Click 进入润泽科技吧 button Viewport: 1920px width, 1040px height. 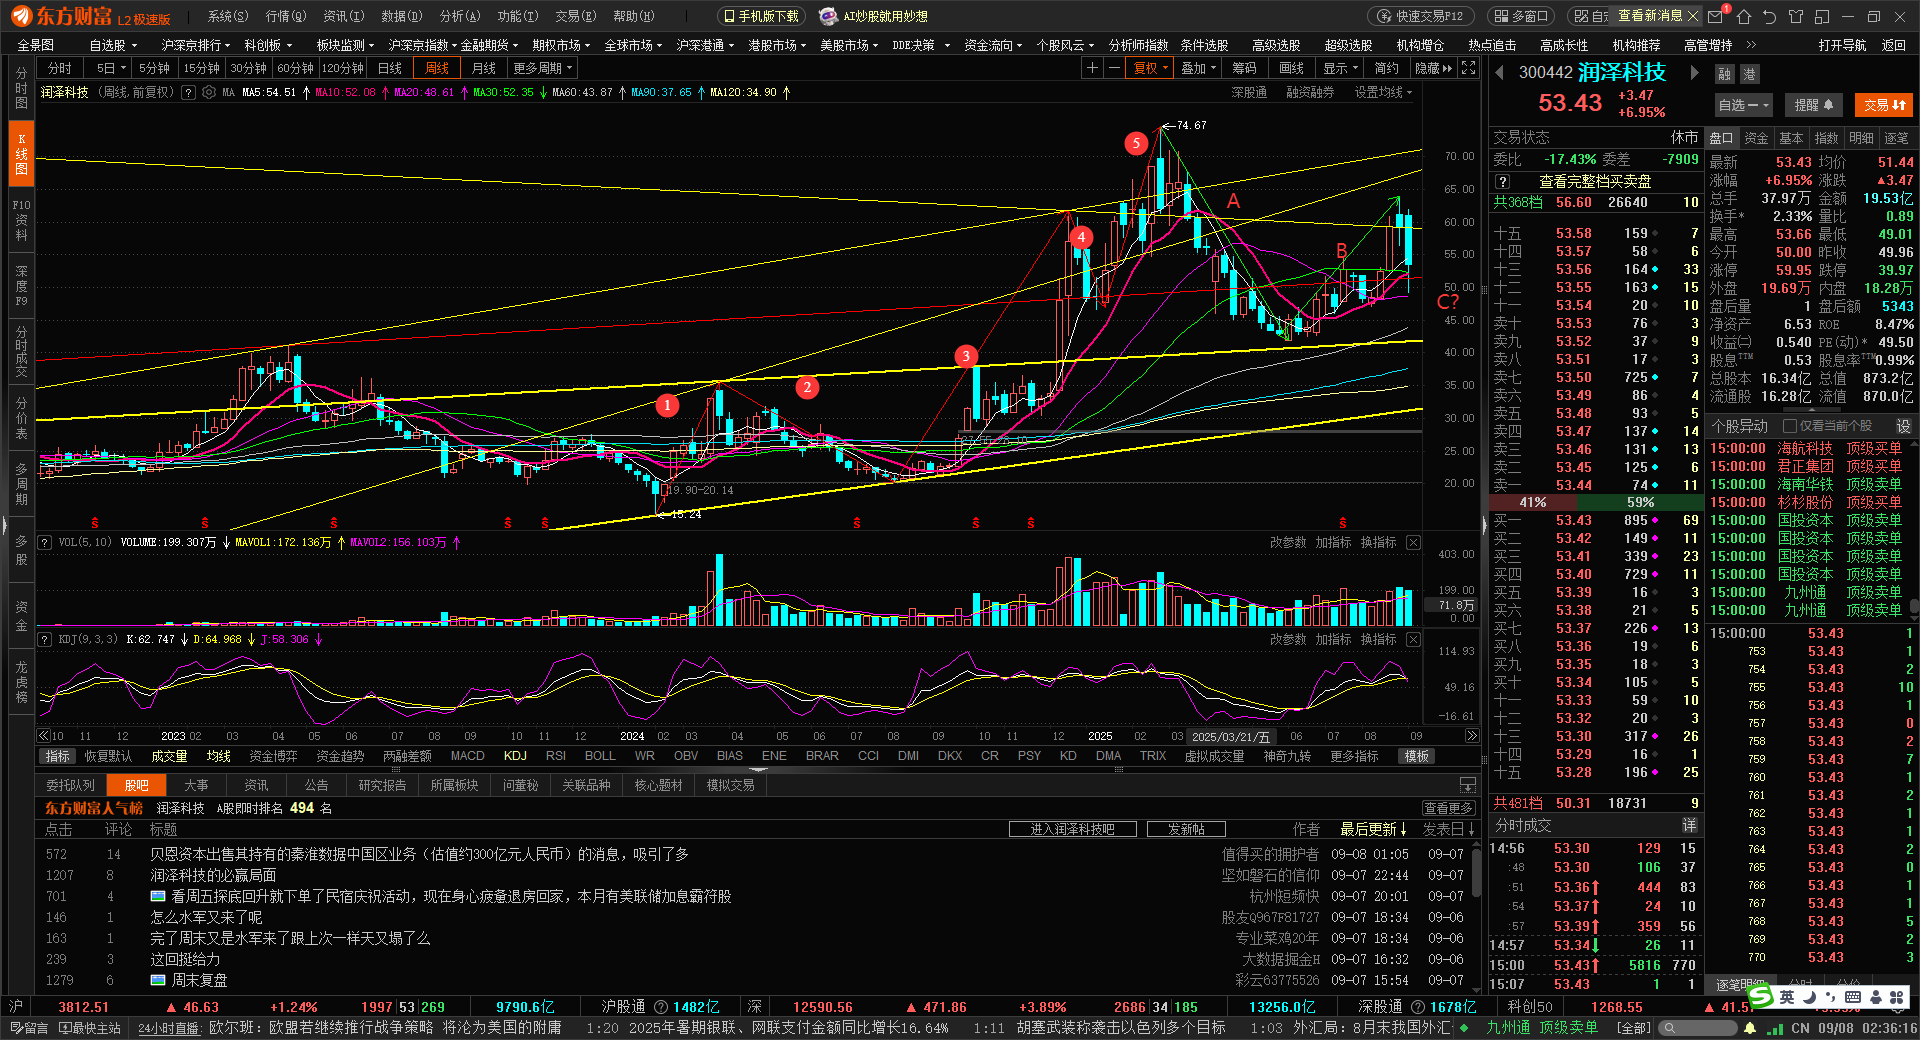pos(1073,829)
